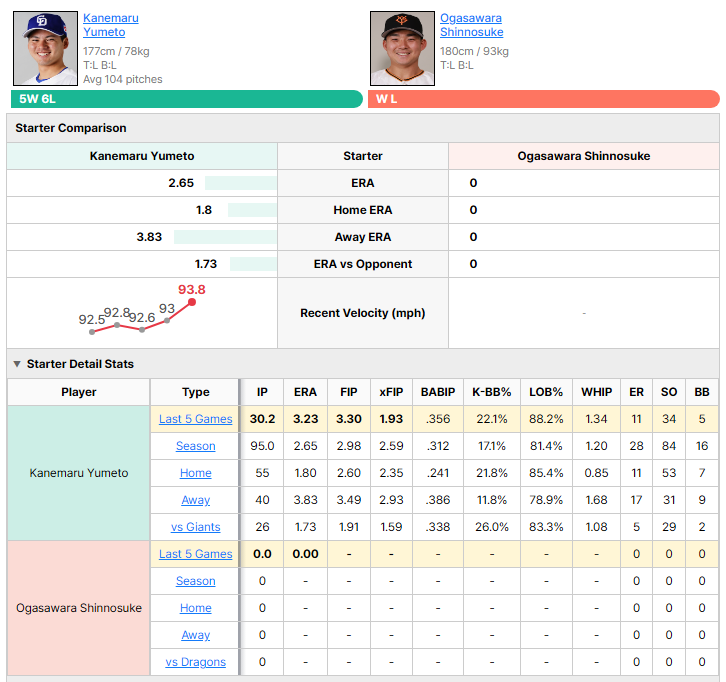
Task: Click the 0.85 WHIP cell
Action: [596, 473]
